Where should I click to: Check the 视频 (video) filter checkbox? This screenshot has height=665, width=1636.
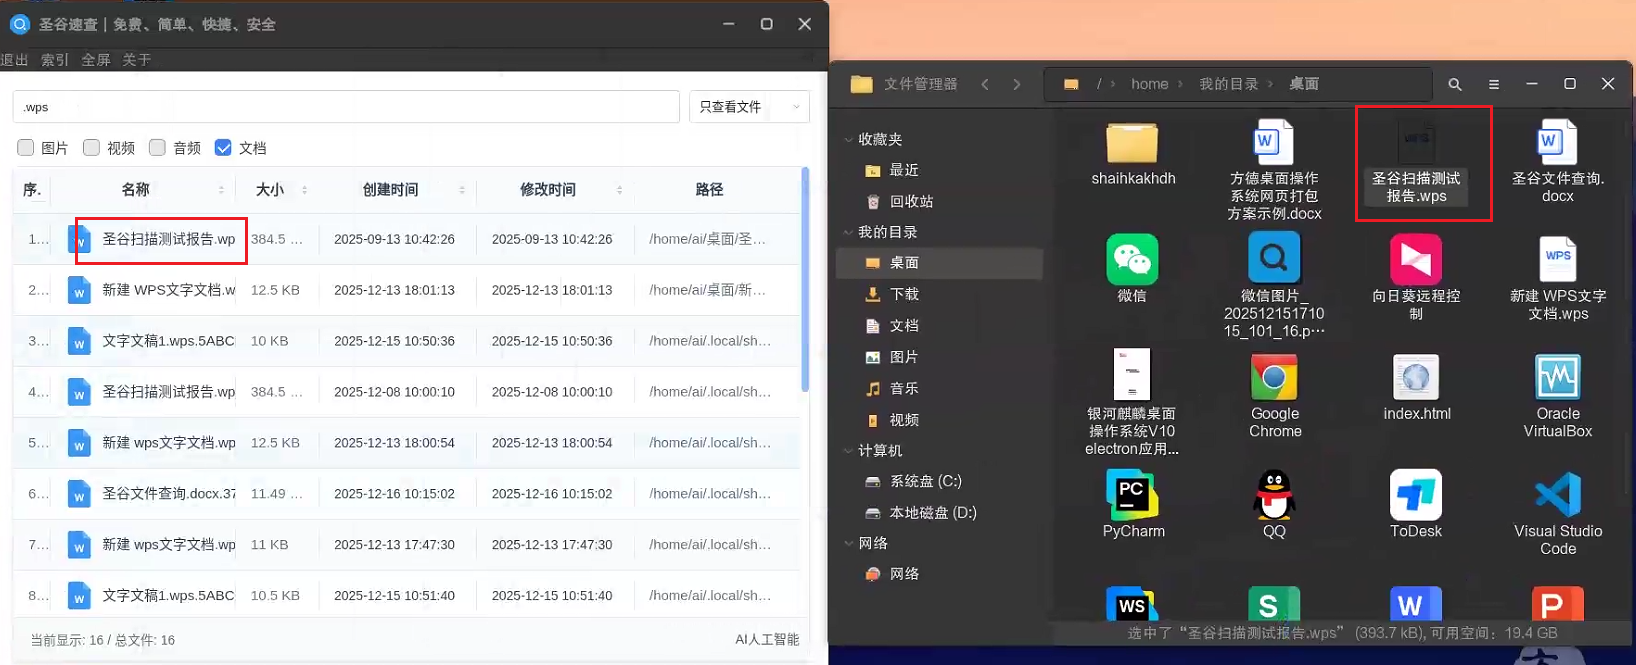pos(92,148)
